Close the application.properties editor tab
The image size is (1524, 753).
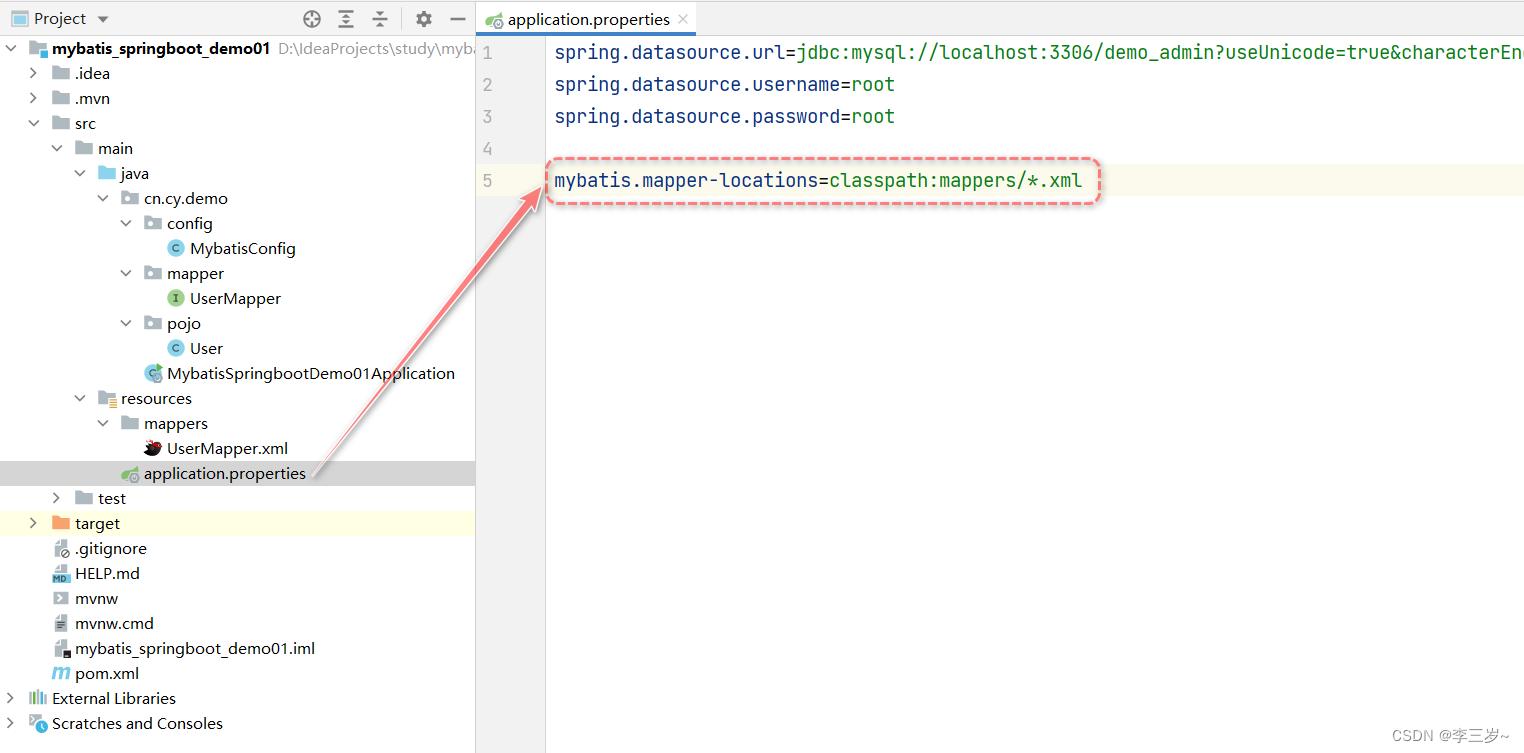point(682,19)
